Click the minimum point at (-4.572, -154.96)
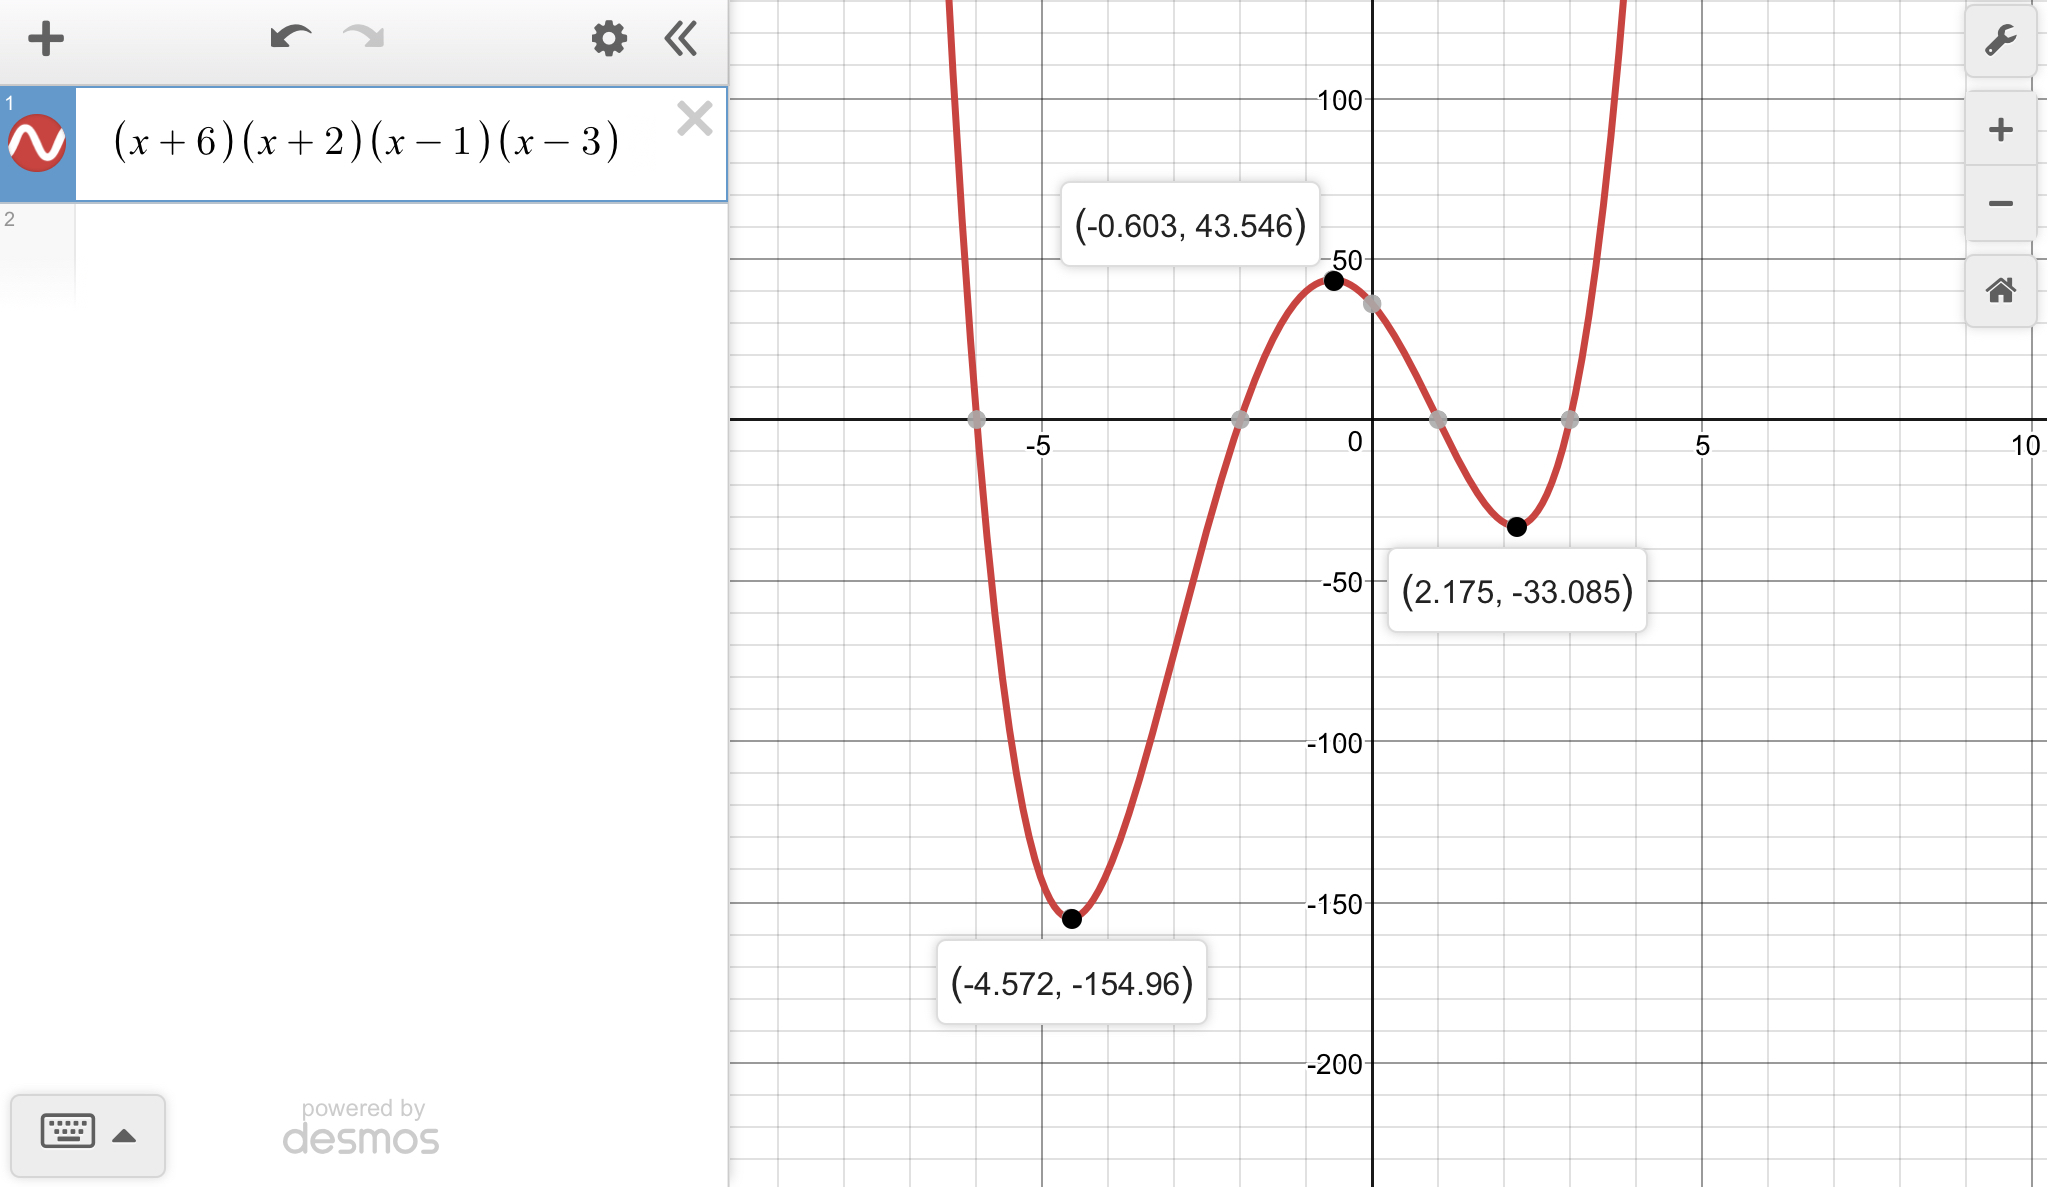The image size is (2048, 1187). pyautogui.click(x=1071, y=918)
